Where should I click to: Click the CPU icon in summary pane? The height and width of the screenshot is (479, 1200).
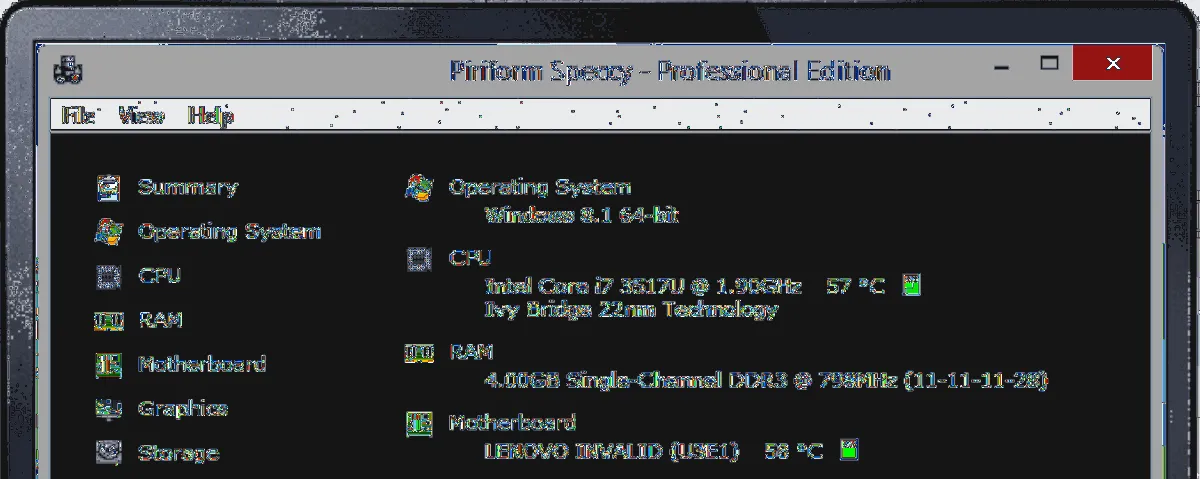coord(419,259)
